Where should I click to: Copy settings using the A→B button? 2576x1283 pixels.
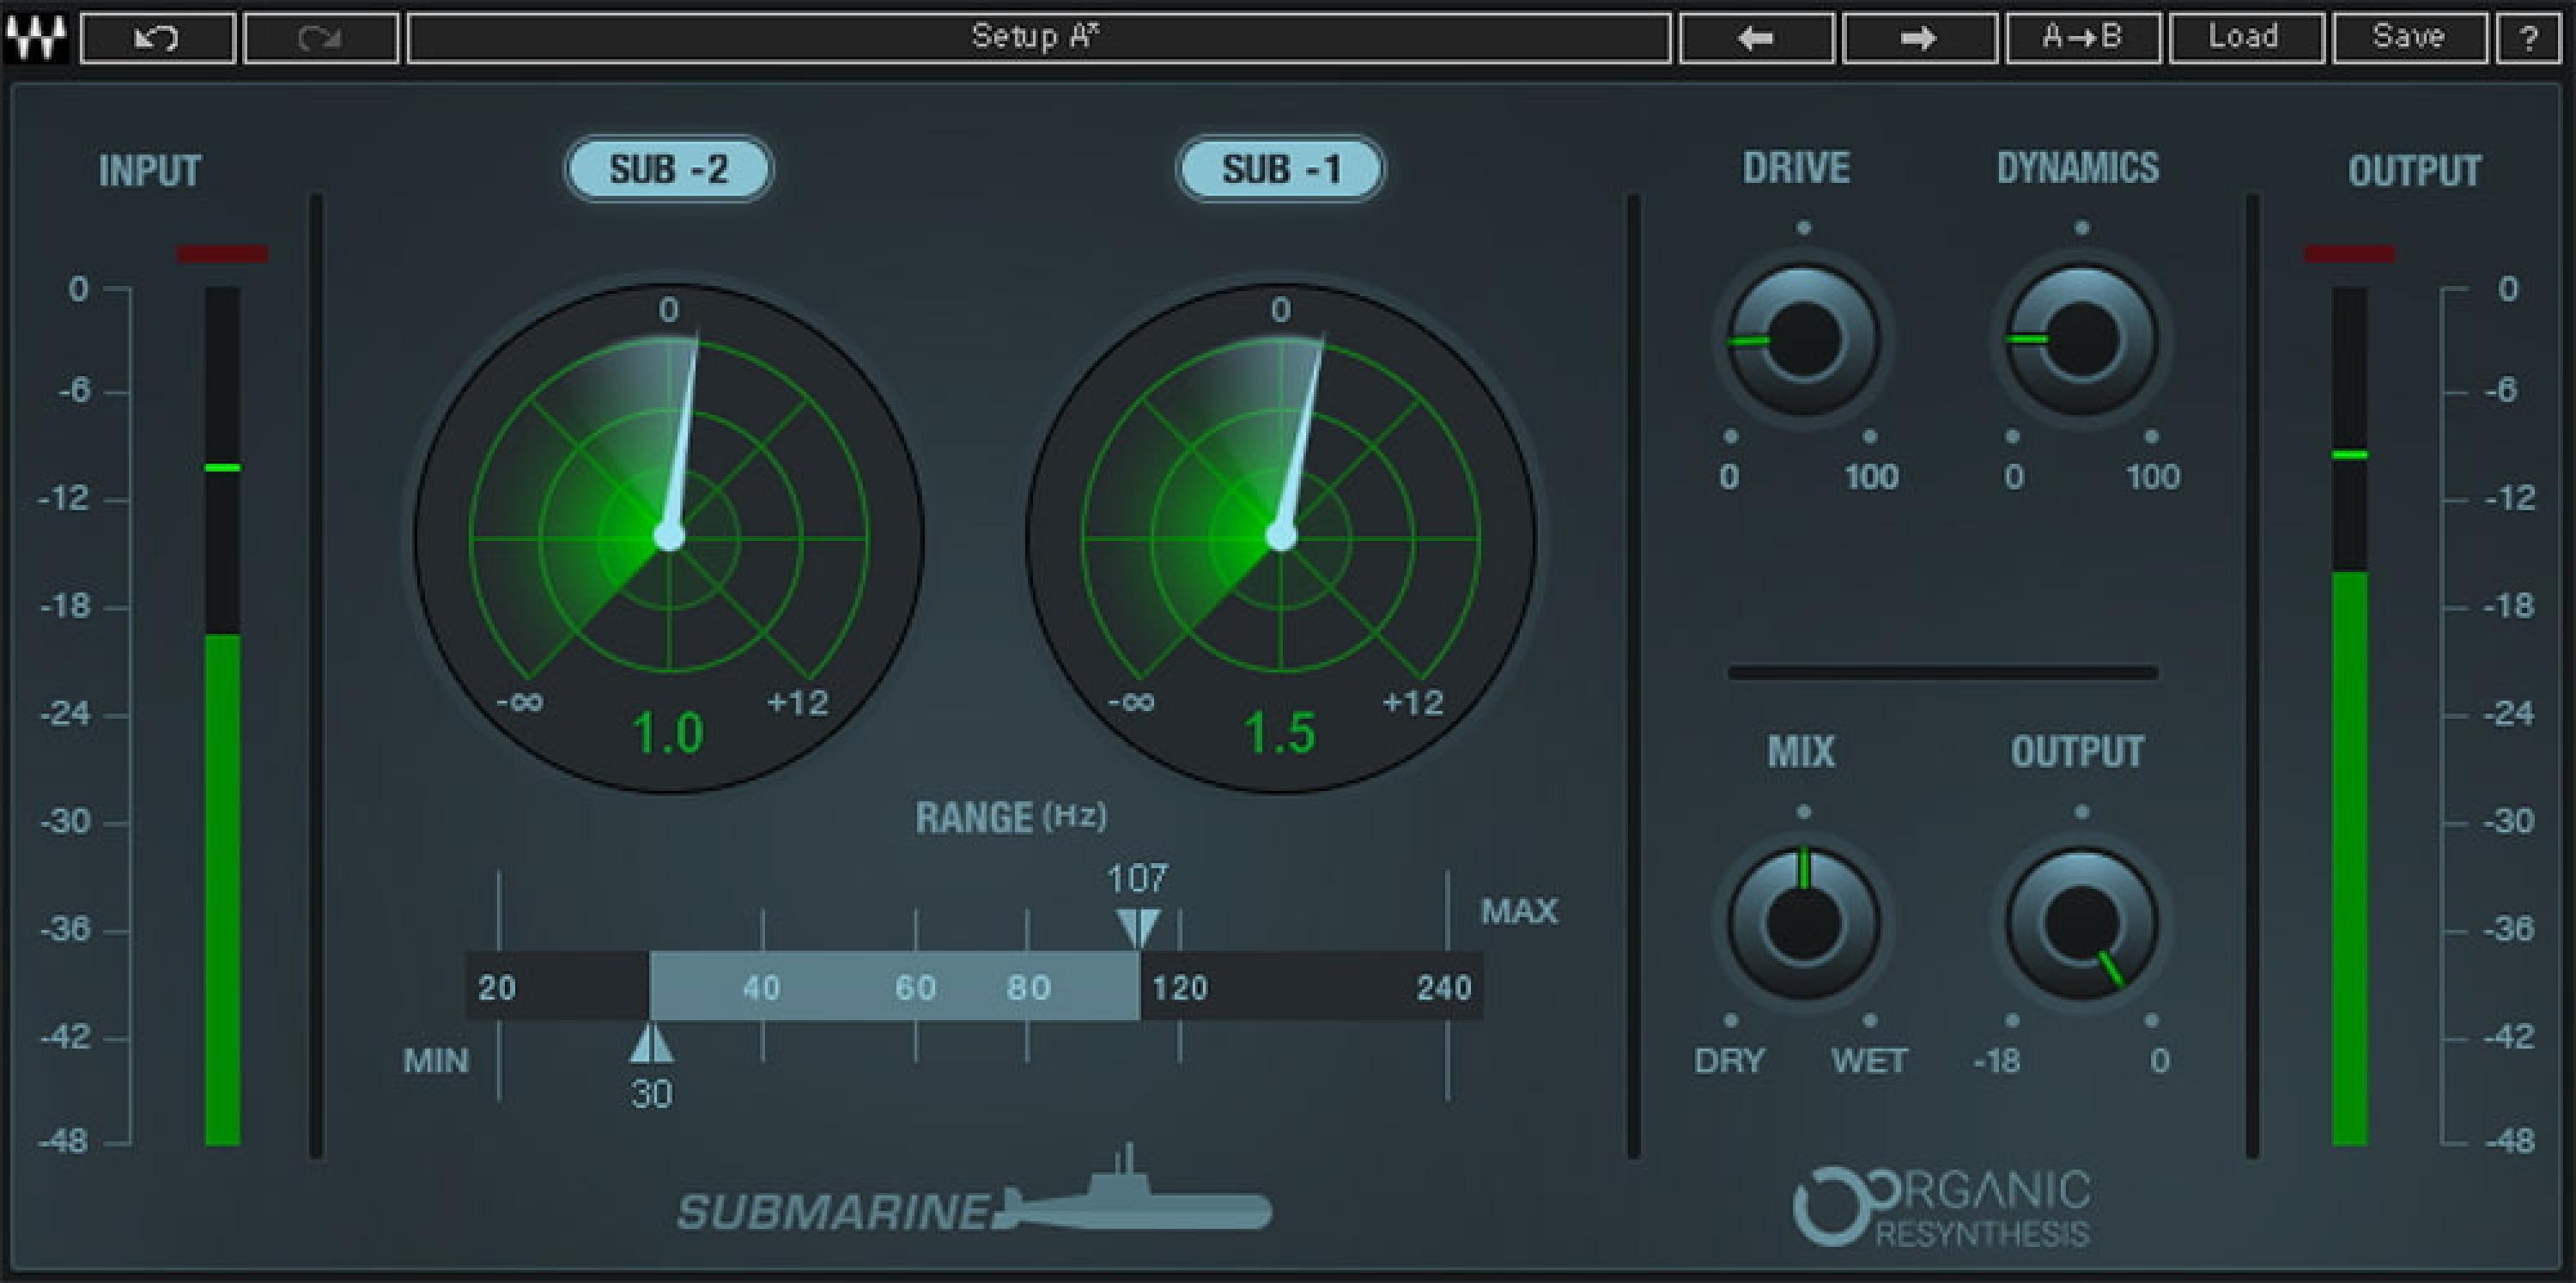click(x=2083, y=37)
